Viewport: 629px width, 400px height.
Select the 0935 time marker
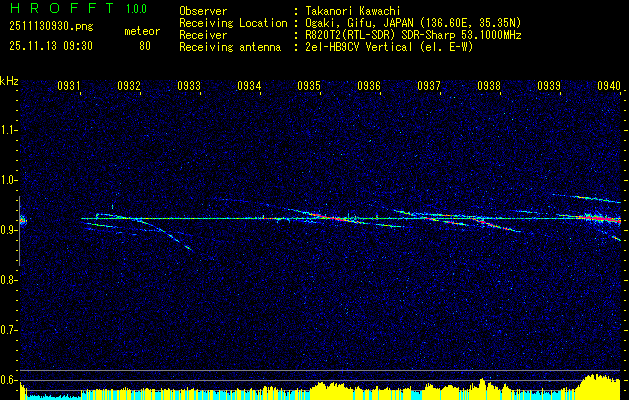[309, 85]
